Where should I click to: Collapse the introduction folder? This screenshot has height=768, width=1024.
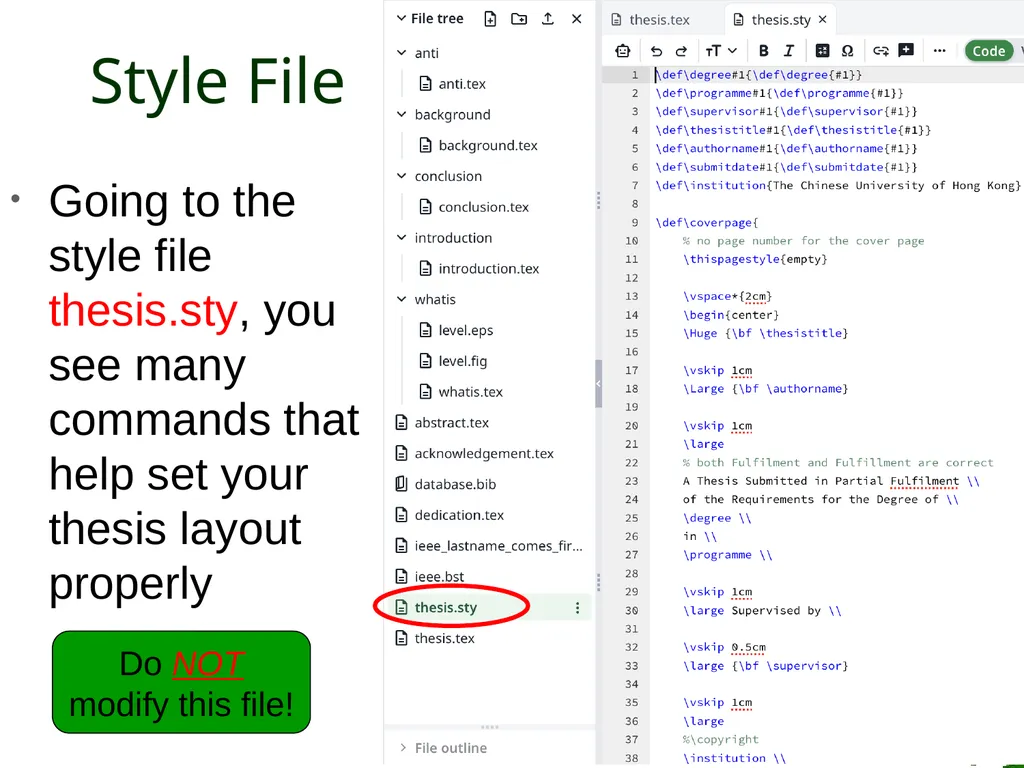click(402, 237)
